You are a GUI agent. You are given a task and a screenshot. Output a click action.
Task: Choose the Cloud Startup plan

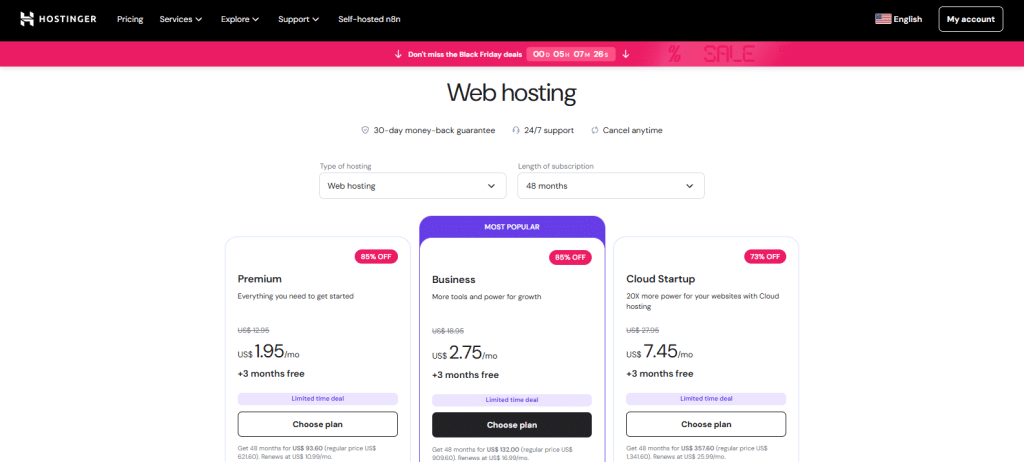(706, 424)
